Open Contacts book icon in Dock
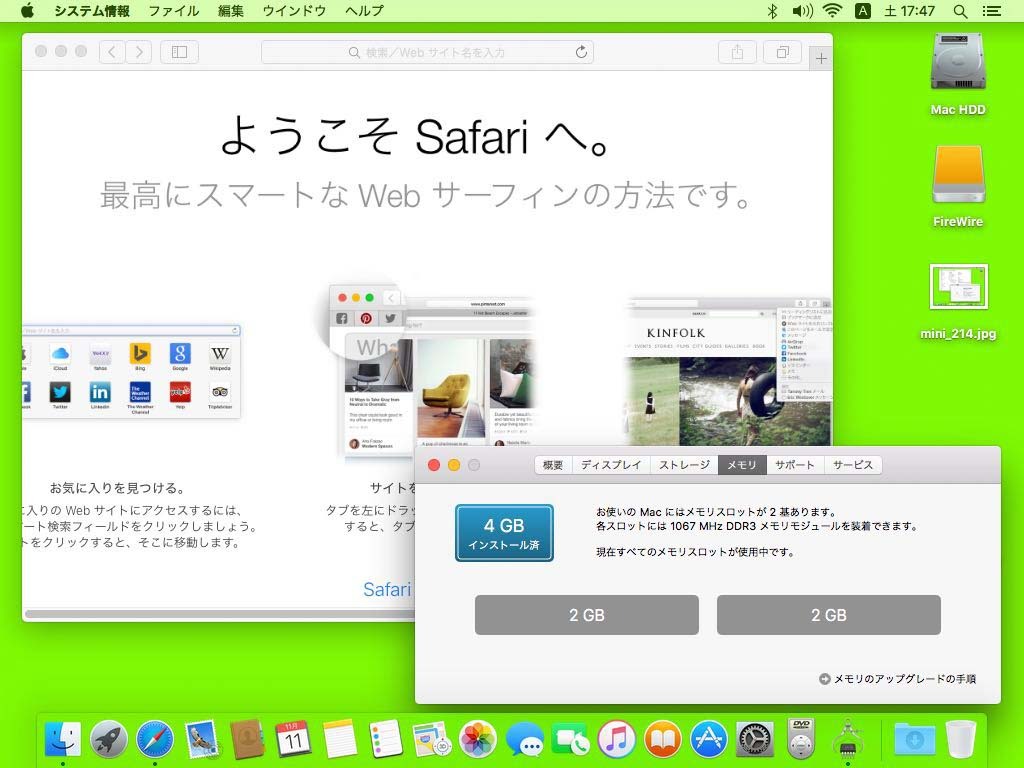Screen dimensions: 1024x768 click(248, 739)
